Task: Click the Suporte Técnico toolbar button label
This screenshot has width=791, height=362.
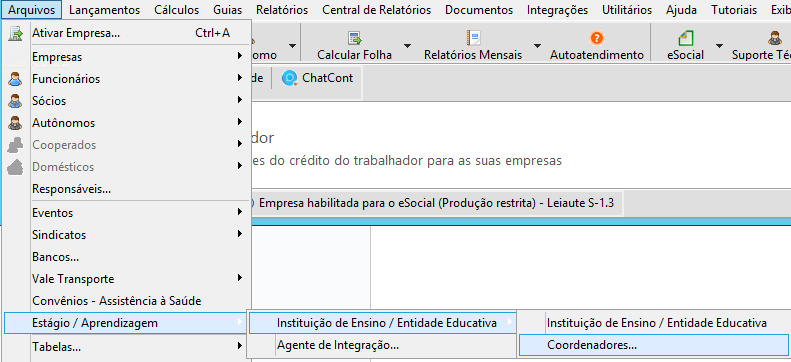Action: pyautogui.click(x=761, y=55)
